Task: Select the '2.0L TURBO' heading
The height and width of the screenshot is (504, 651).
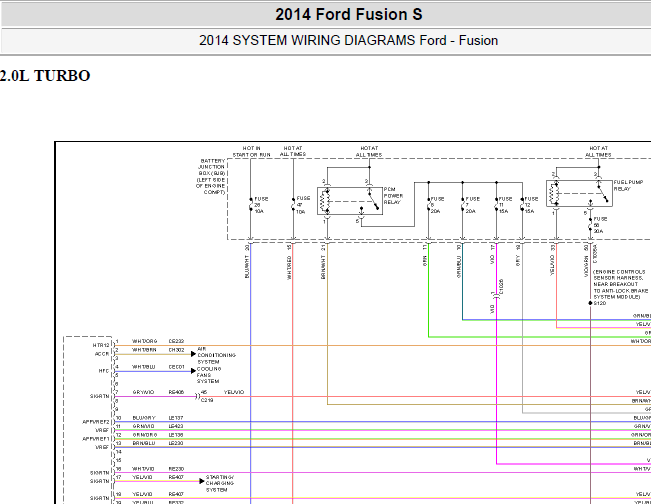Action: [x=45, y=76]
